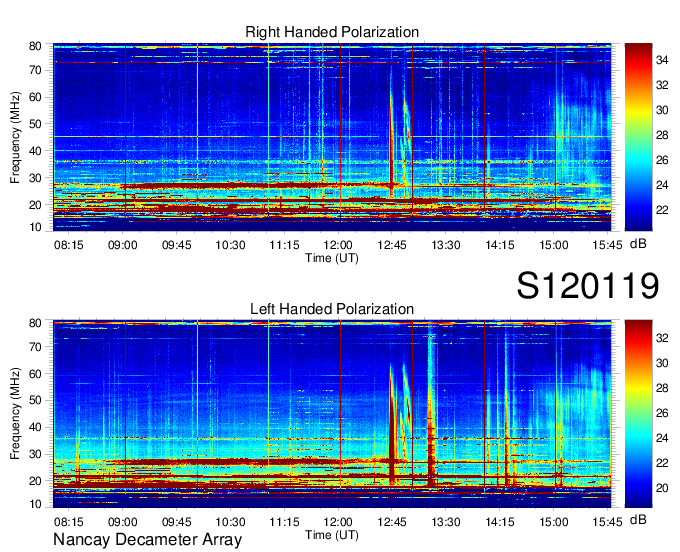This screenshot has width=680, height=552.
Task: Click 'Frequency (MHz)' axis label of Right Handed plot
Action: click(15, 137)
